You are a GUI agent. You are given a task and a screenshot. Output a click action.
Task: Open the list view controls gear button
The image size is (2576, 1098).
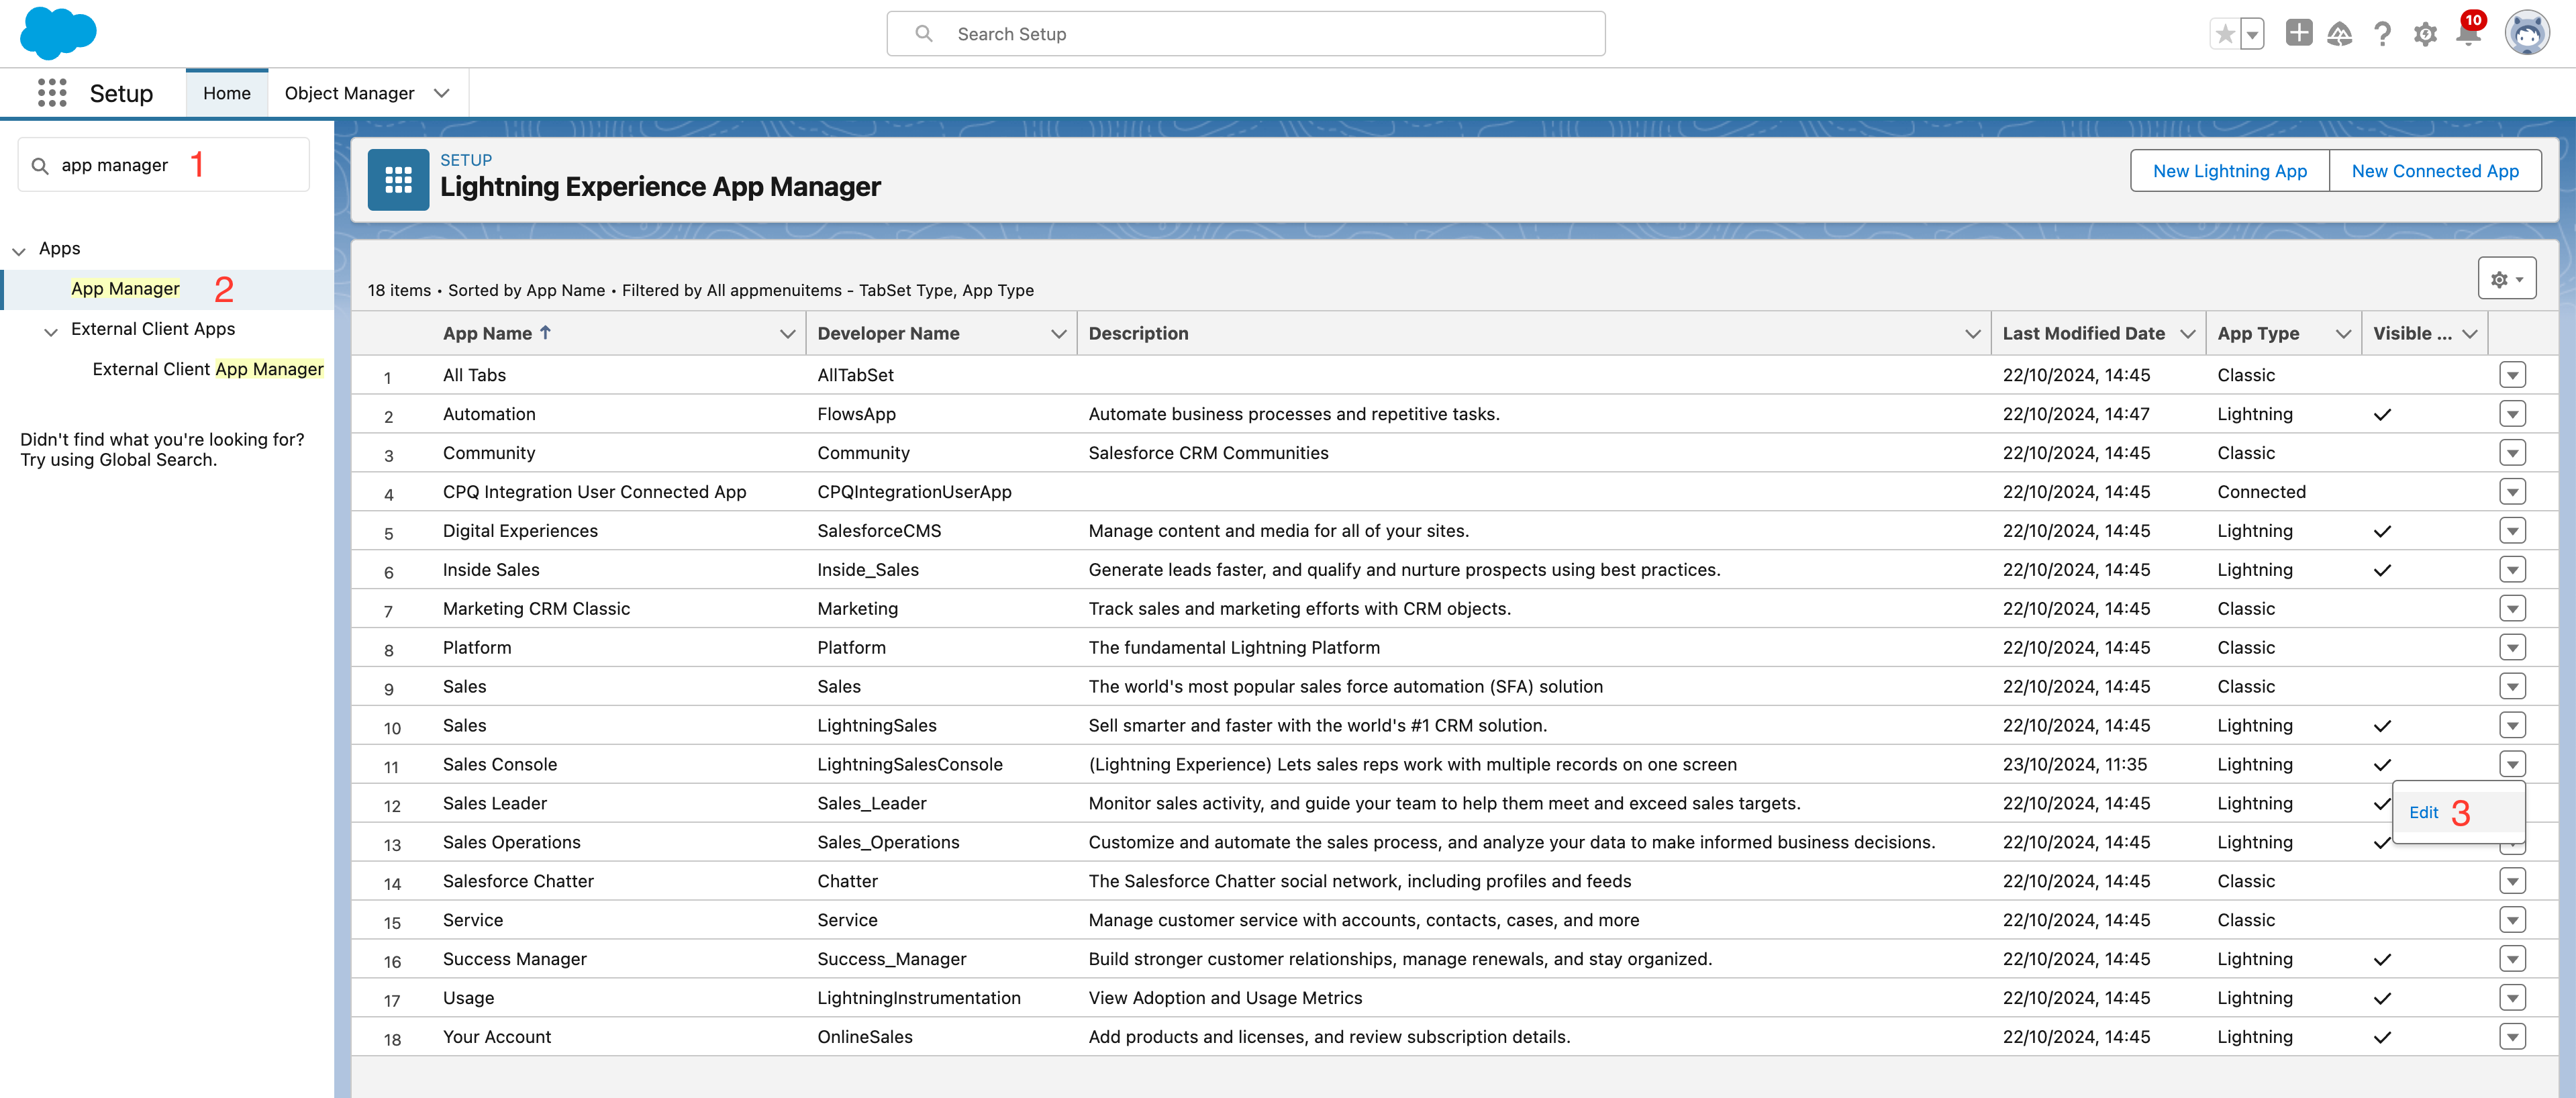click(2506, 278)
